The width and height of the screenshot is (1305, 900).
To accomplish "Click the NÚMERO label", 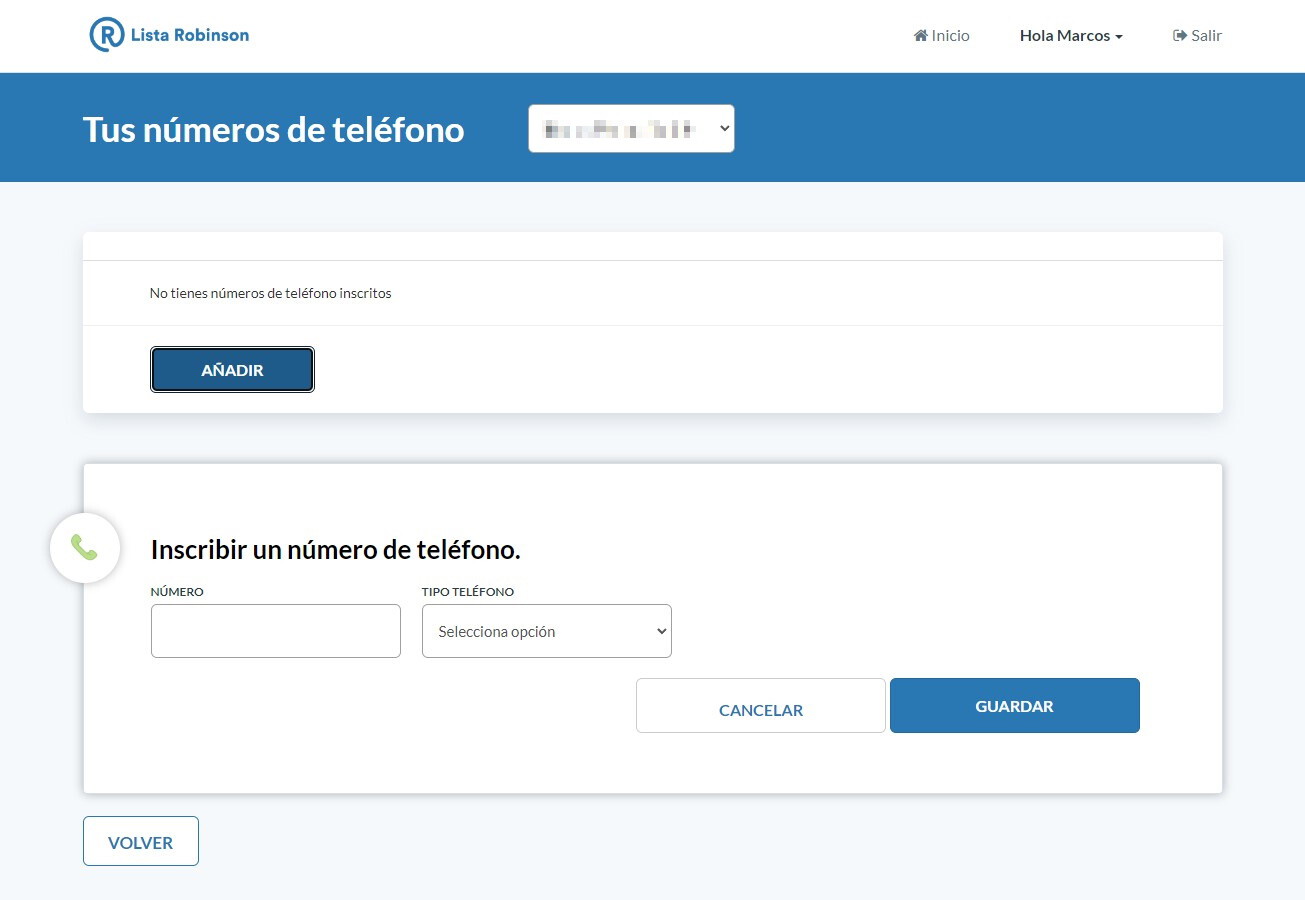I will [177, 592].
